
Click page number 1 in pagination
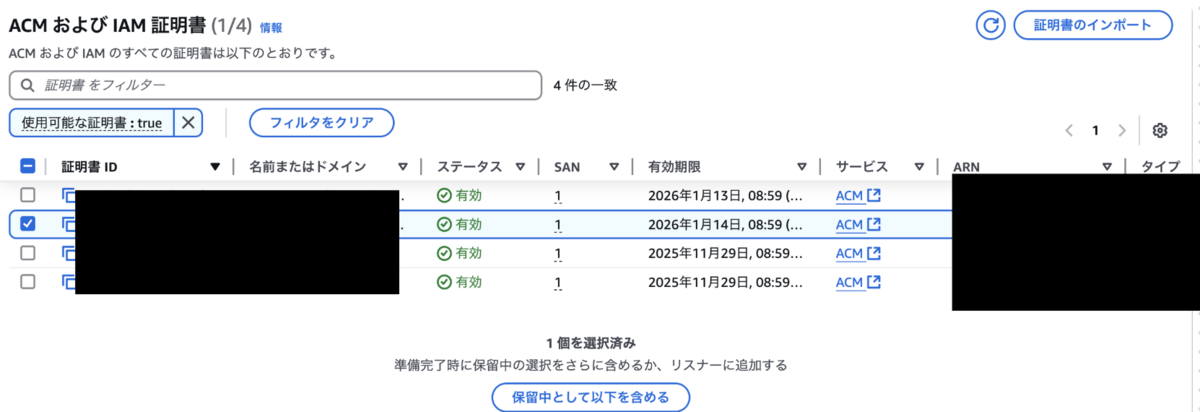pos(1095,130)
